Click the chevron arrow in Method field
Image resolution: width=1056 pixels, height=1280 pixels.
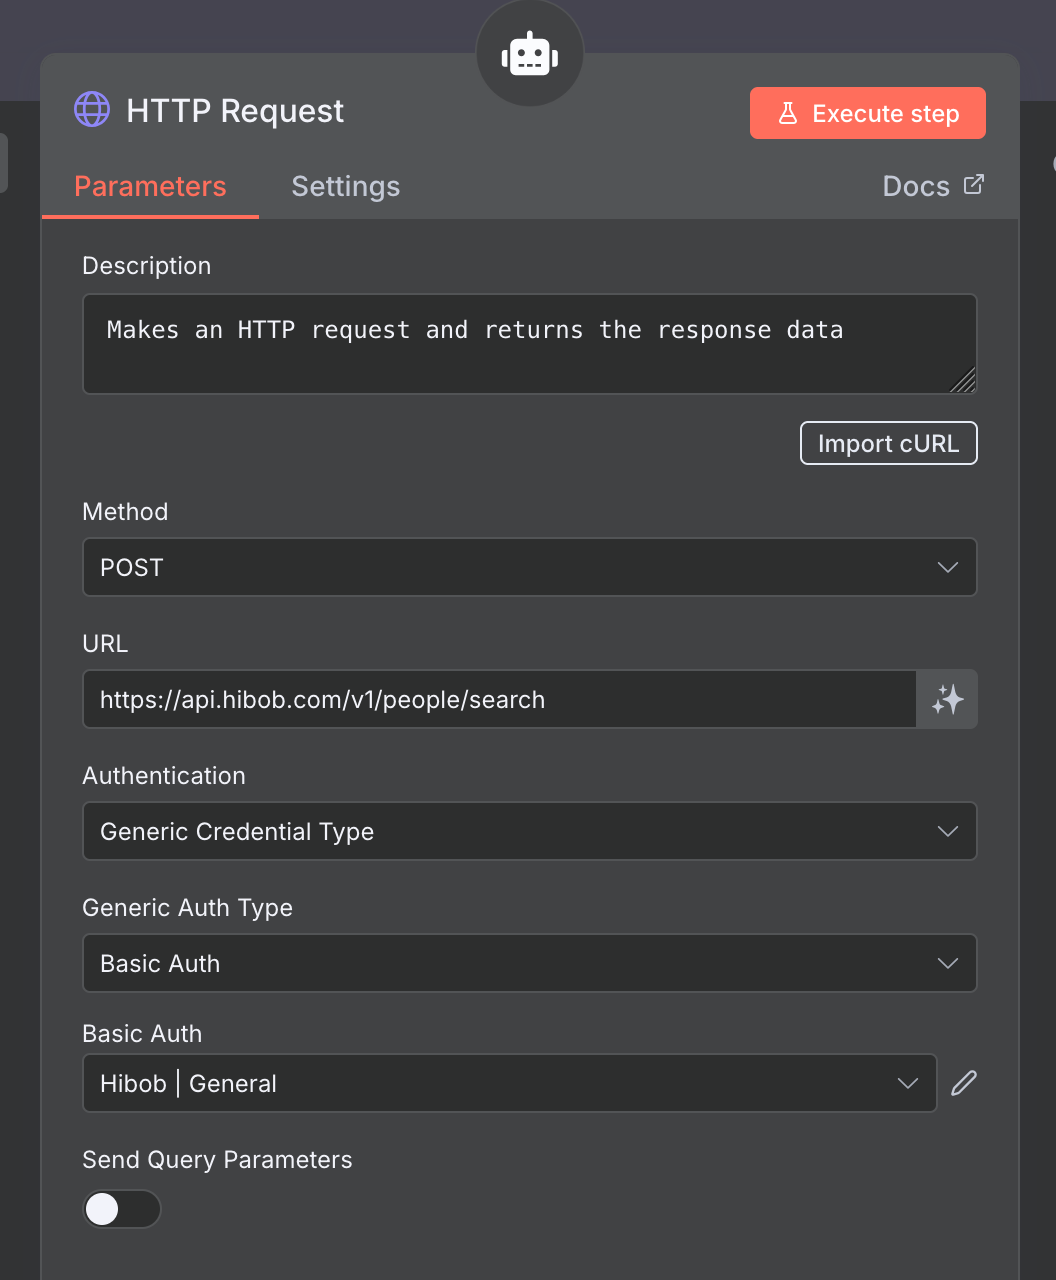click(x=947, y=567)
